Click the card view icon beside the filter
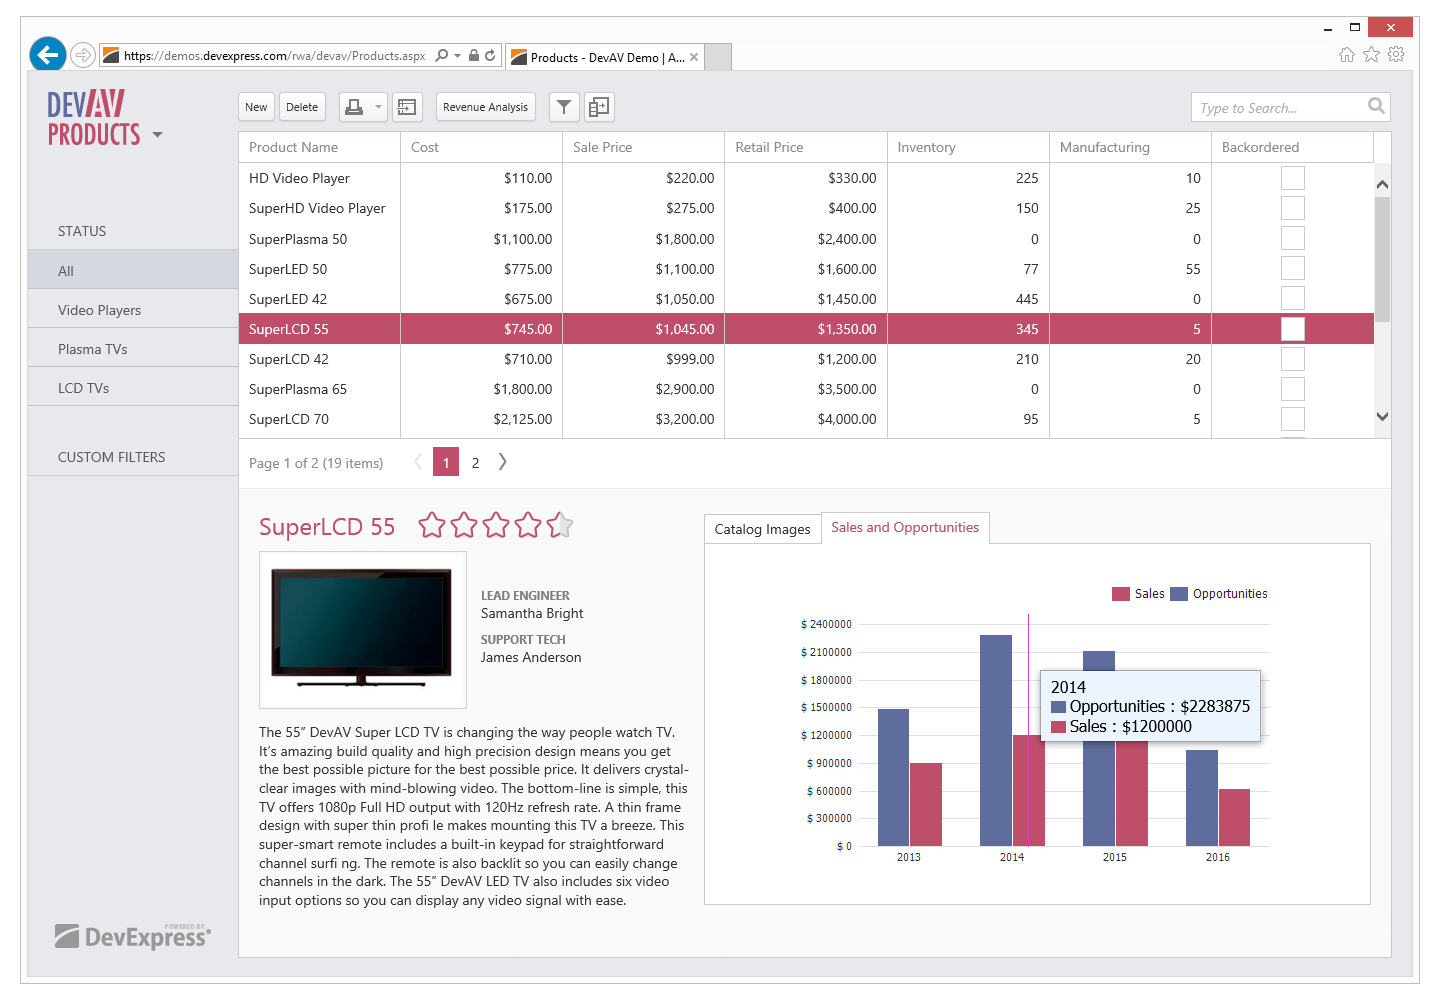The image size is (1440, 1000). (598, 107)
